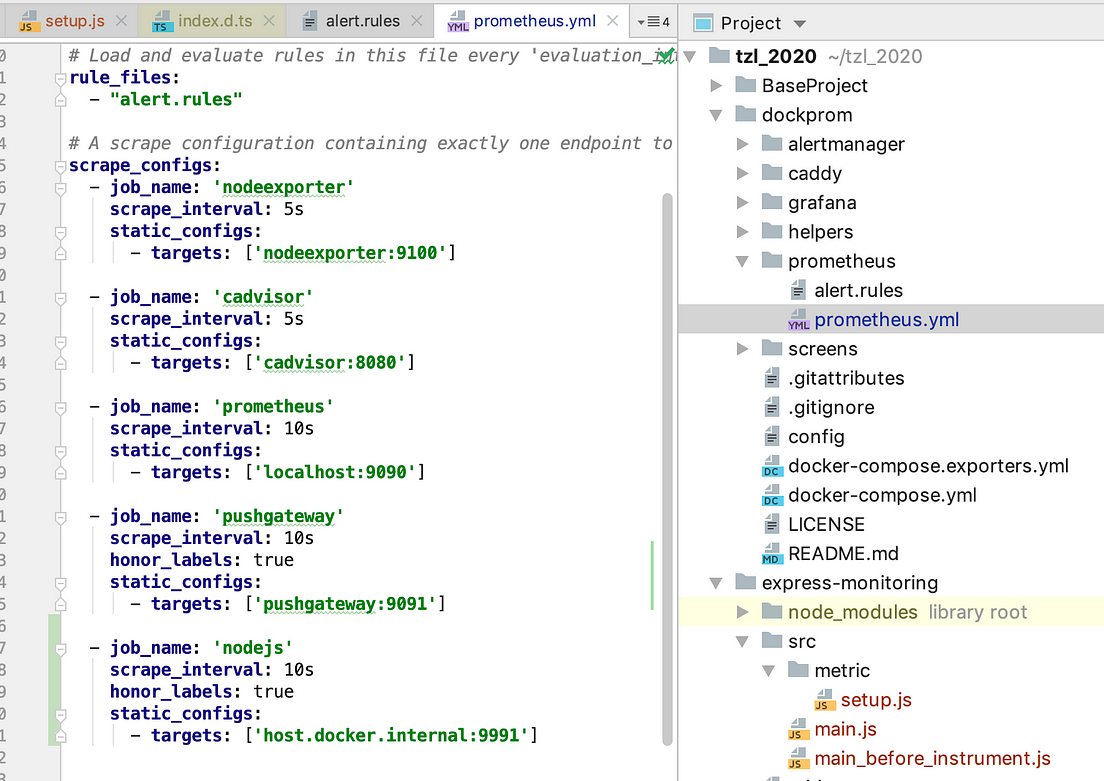
Task: Click the screens folder icon
Action: 772,348
